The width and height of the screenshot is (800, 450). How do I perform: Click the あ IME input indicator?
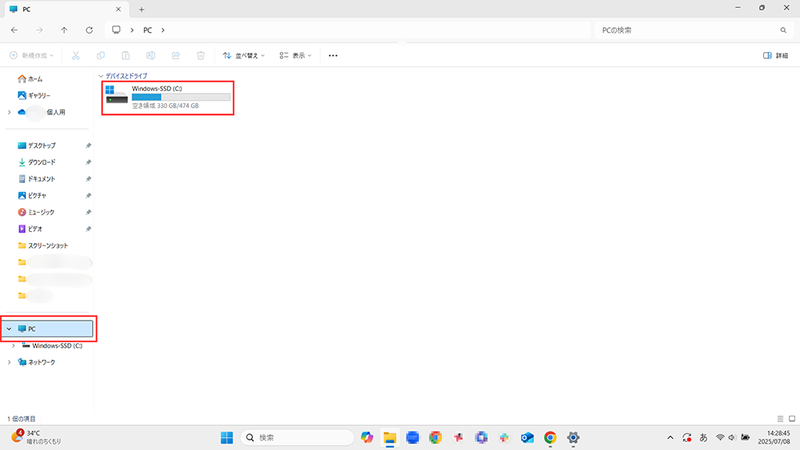coord(704,437)
